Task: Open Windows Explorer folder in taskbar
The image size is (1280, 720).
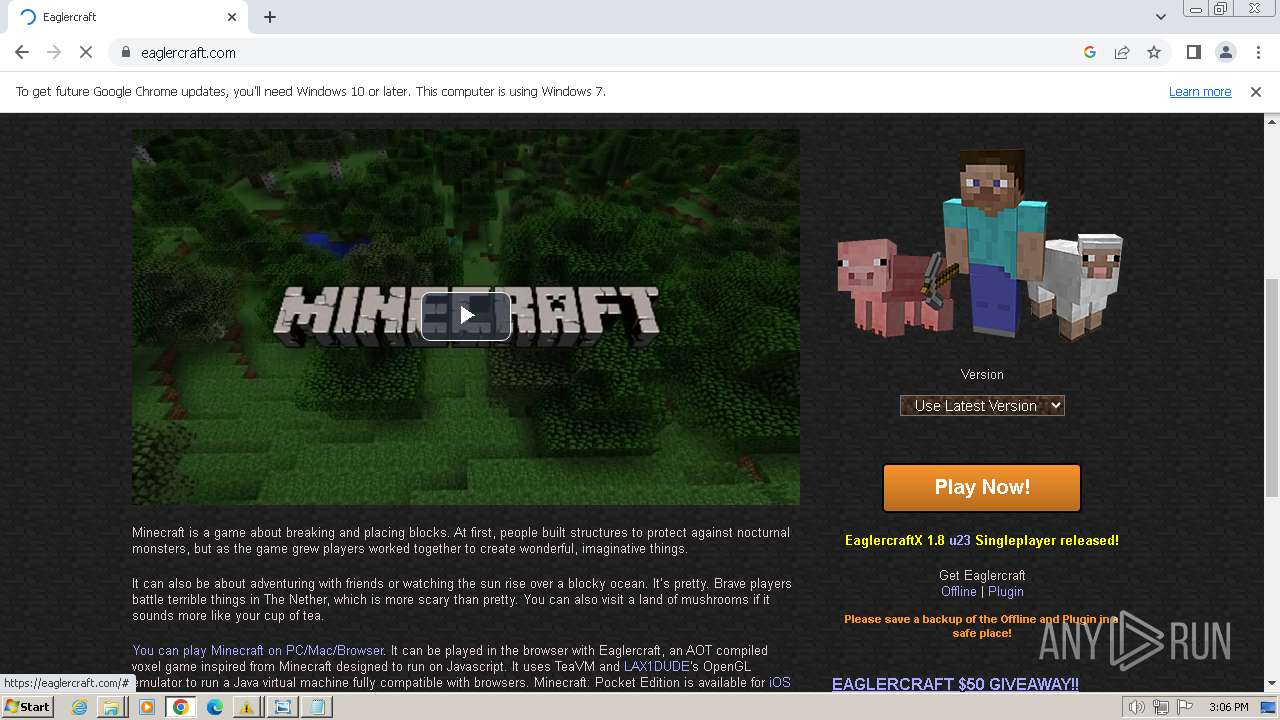Action: (x=112, y=707)
